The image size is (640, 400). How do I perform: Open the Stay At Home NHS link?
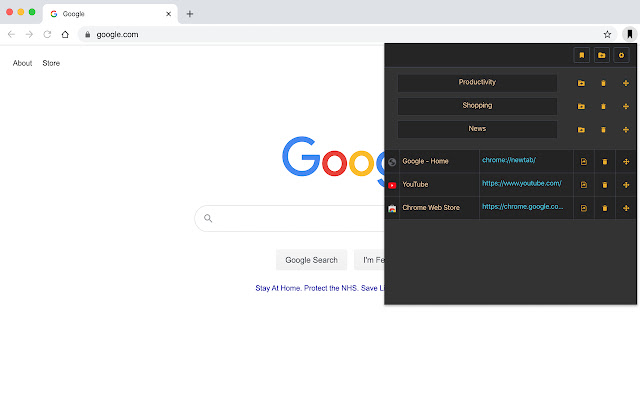click(320, 288)
